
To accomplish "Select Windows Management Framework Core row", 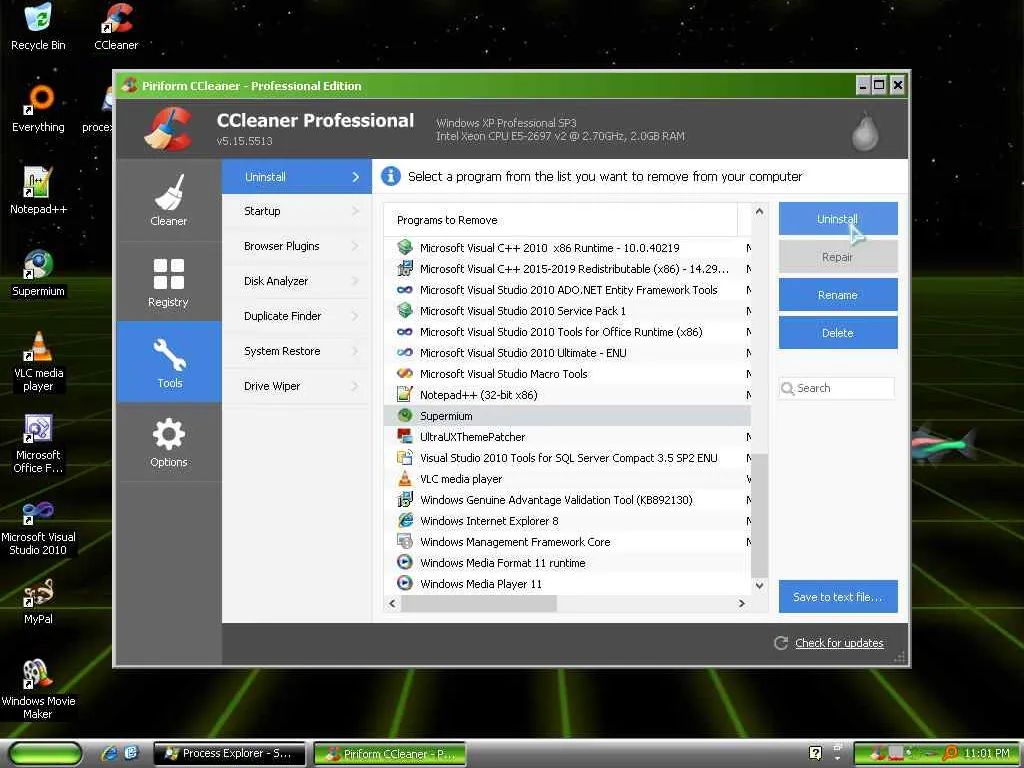I will [x=567, y=541].
